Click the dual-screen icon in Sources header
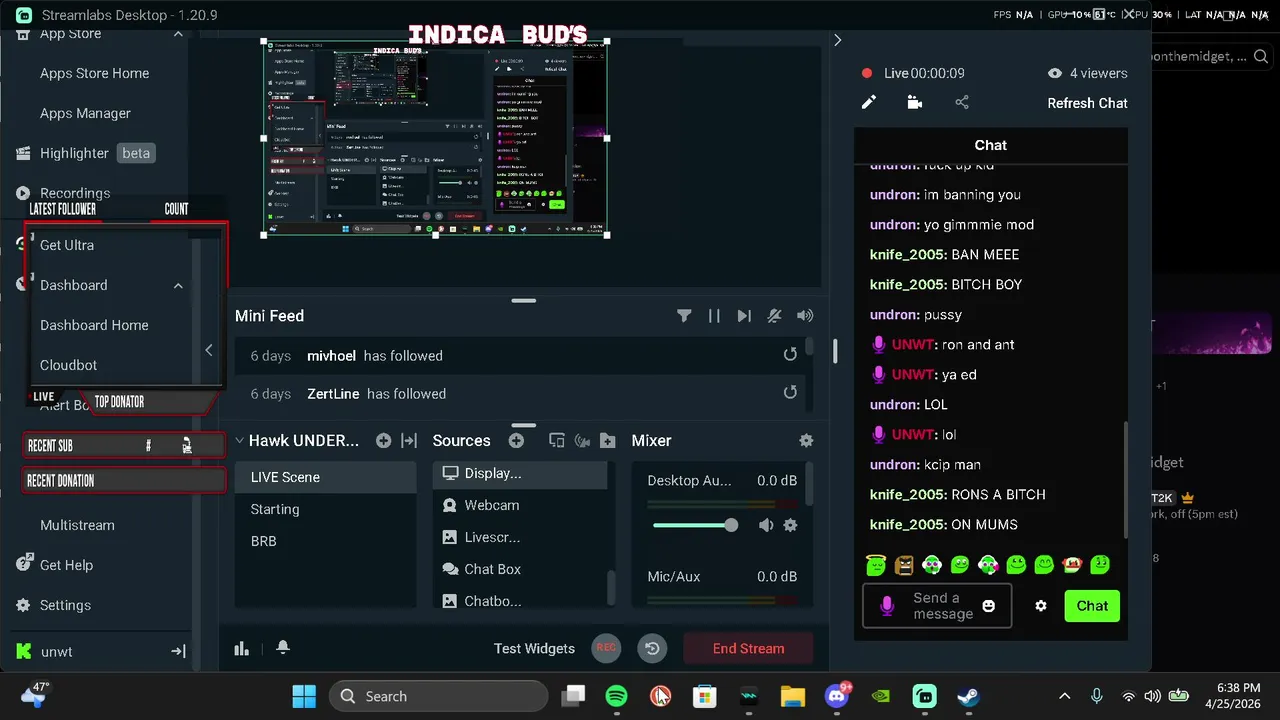The width and height of the screenshot is (1280, 720). [557, 441]
